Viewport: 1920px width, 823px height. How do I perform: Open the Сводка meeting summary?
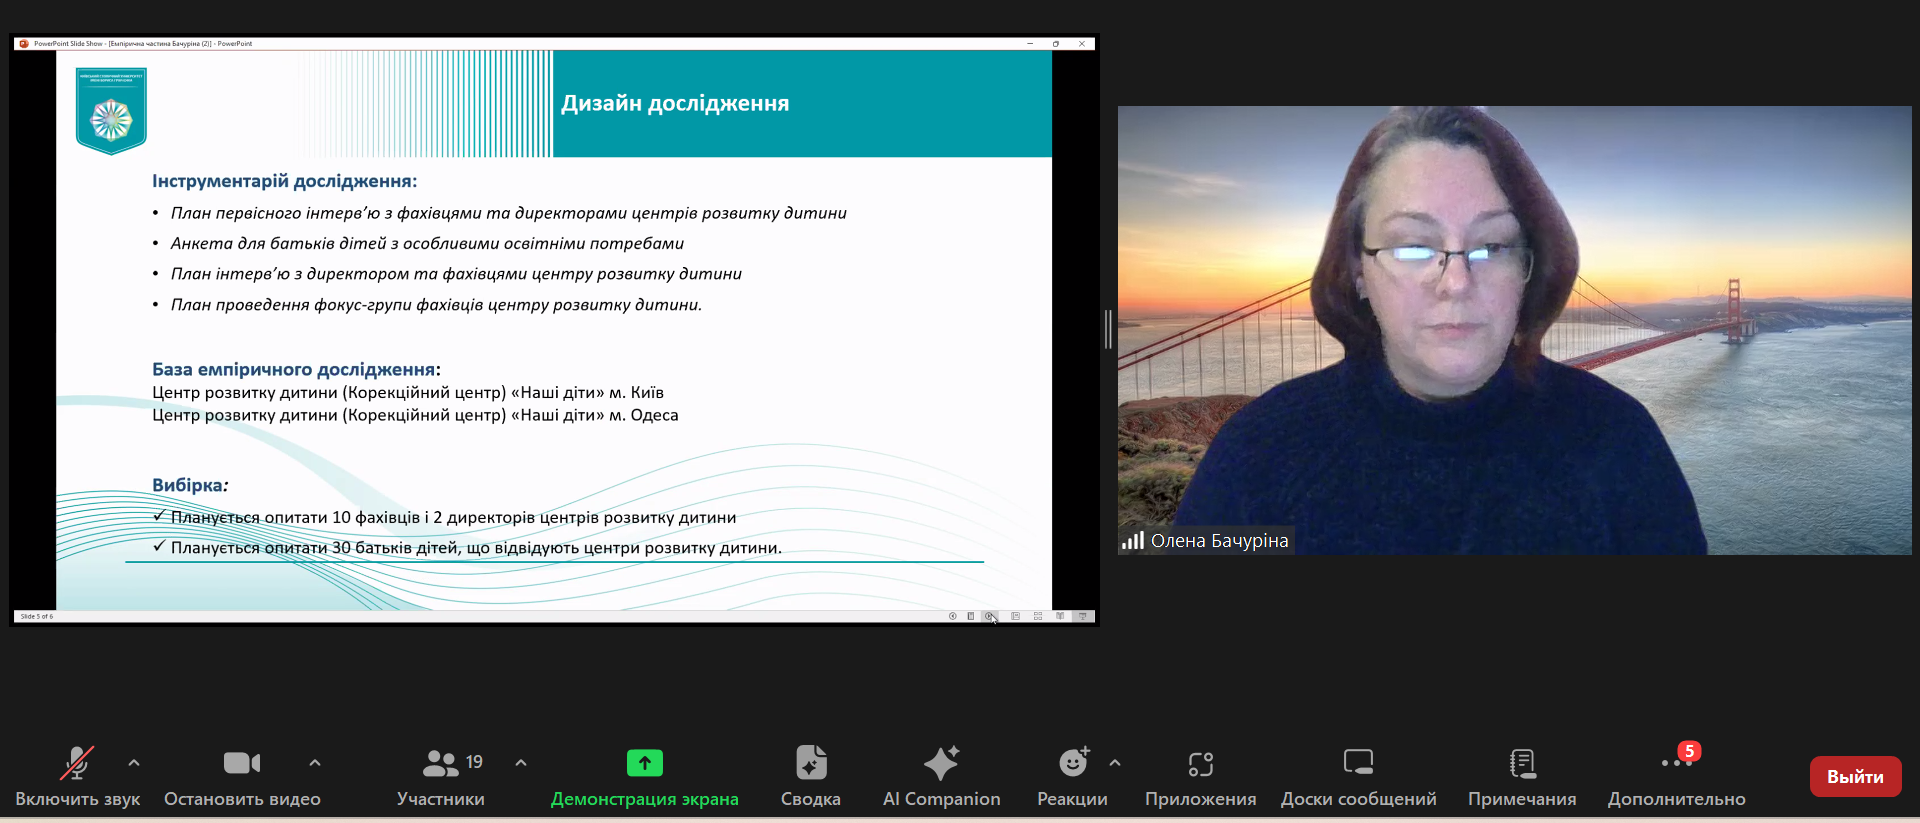point(810,775)
